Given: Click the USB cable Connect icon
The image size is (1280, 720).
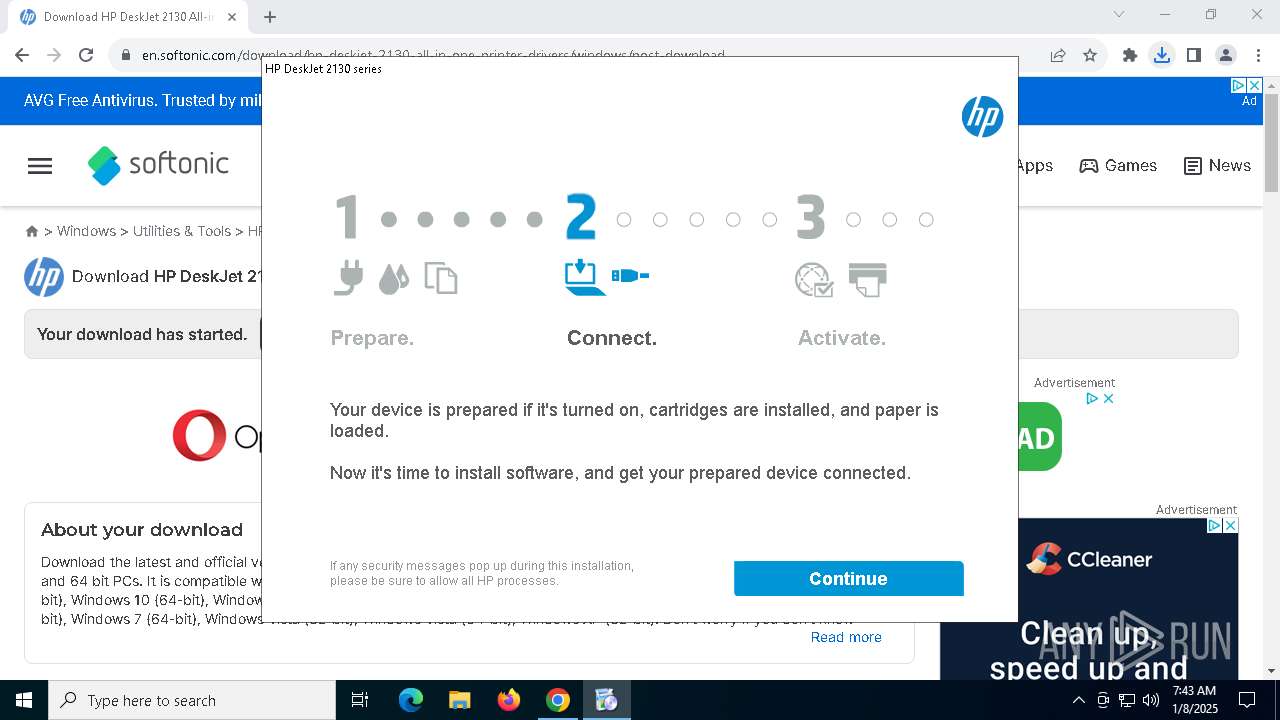Looking at the screenshot, I should [x=630, y=275].
